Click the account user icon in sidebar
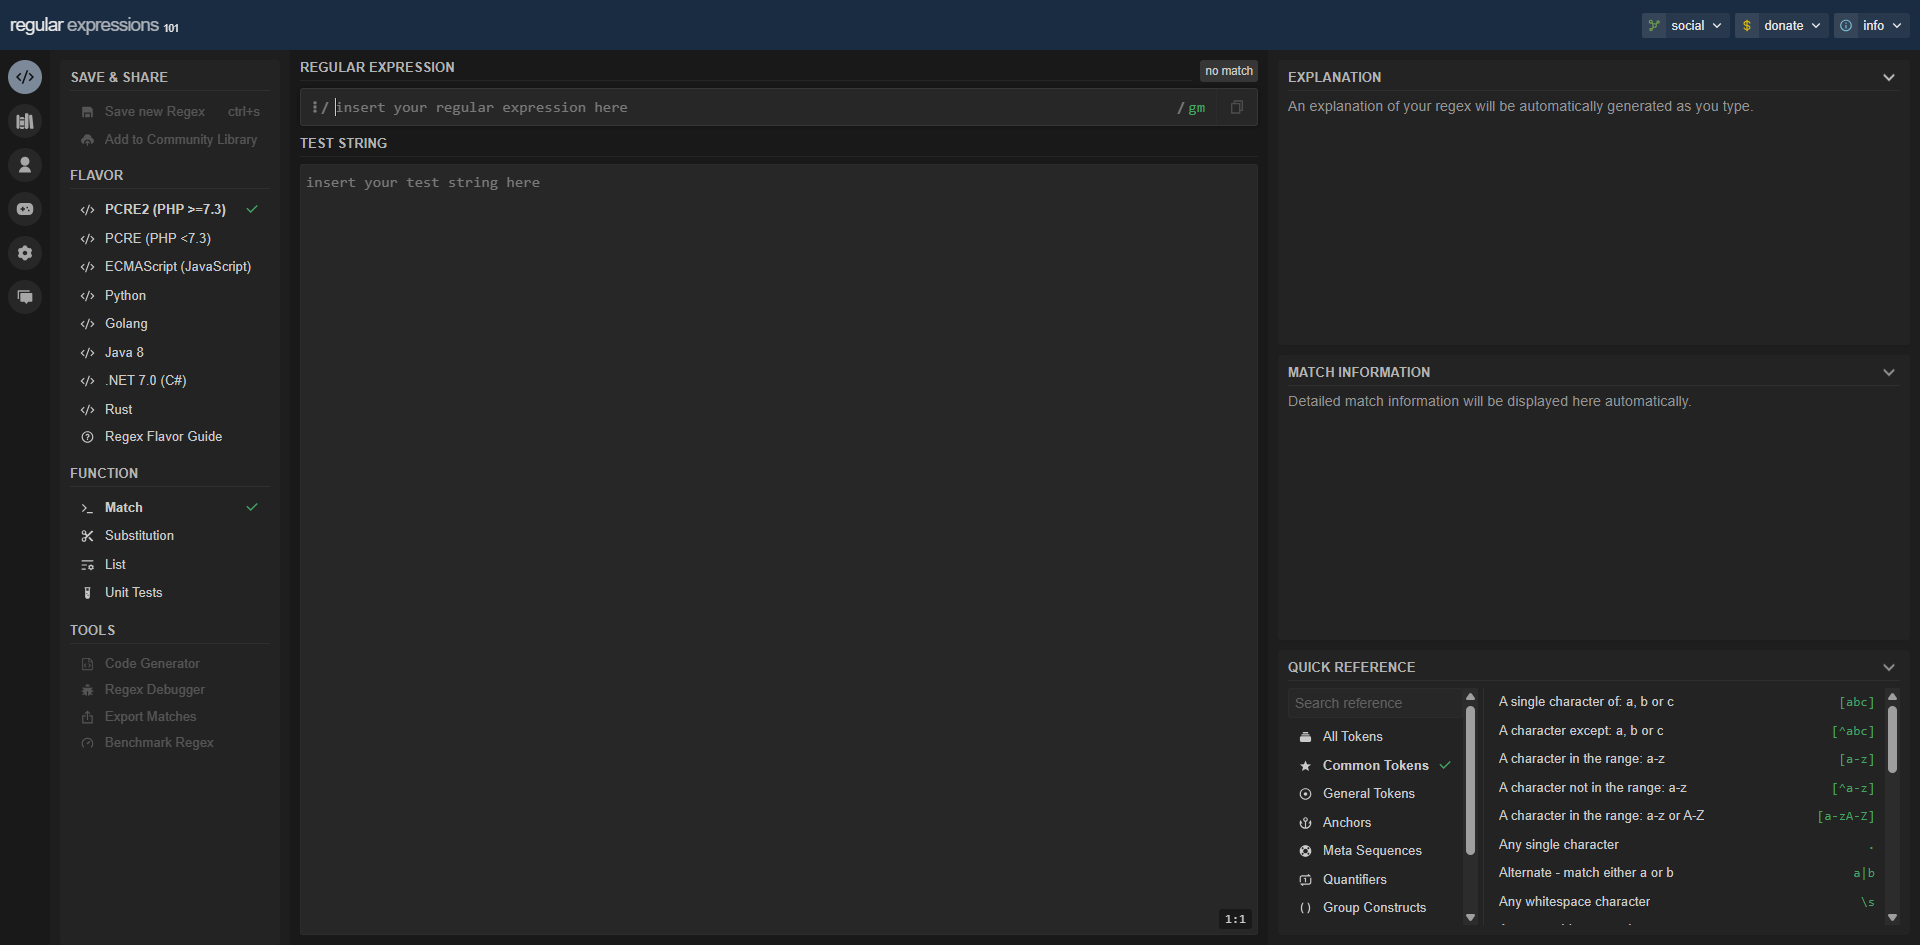Image resolution: width=1920 pixels, height=945 pixels. tap(25, 165)
